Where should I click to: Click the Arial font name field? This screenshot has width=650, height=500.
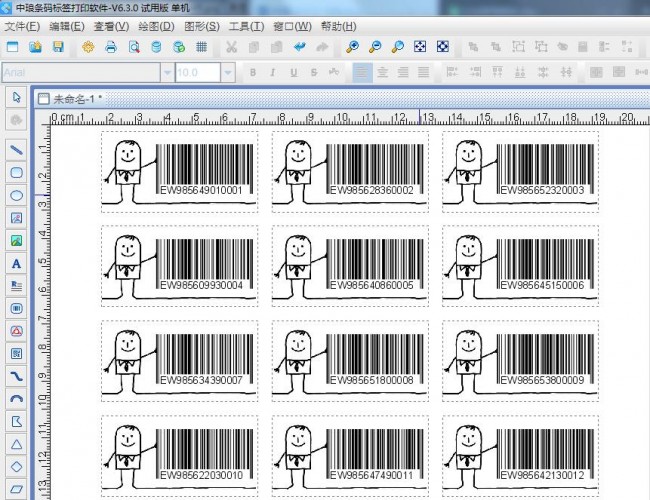coord(81,73)
